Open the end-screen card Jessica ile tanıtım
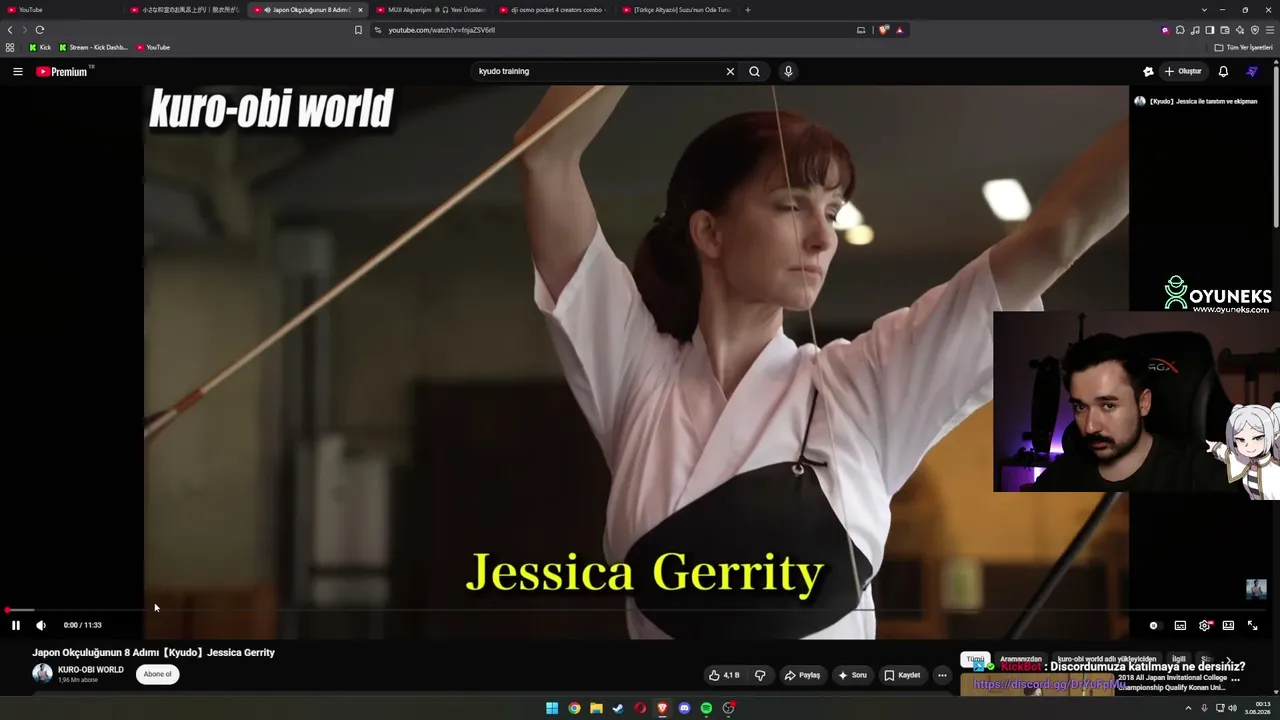Viewport: 1280px width, 720px height. tap(1196, 101)
